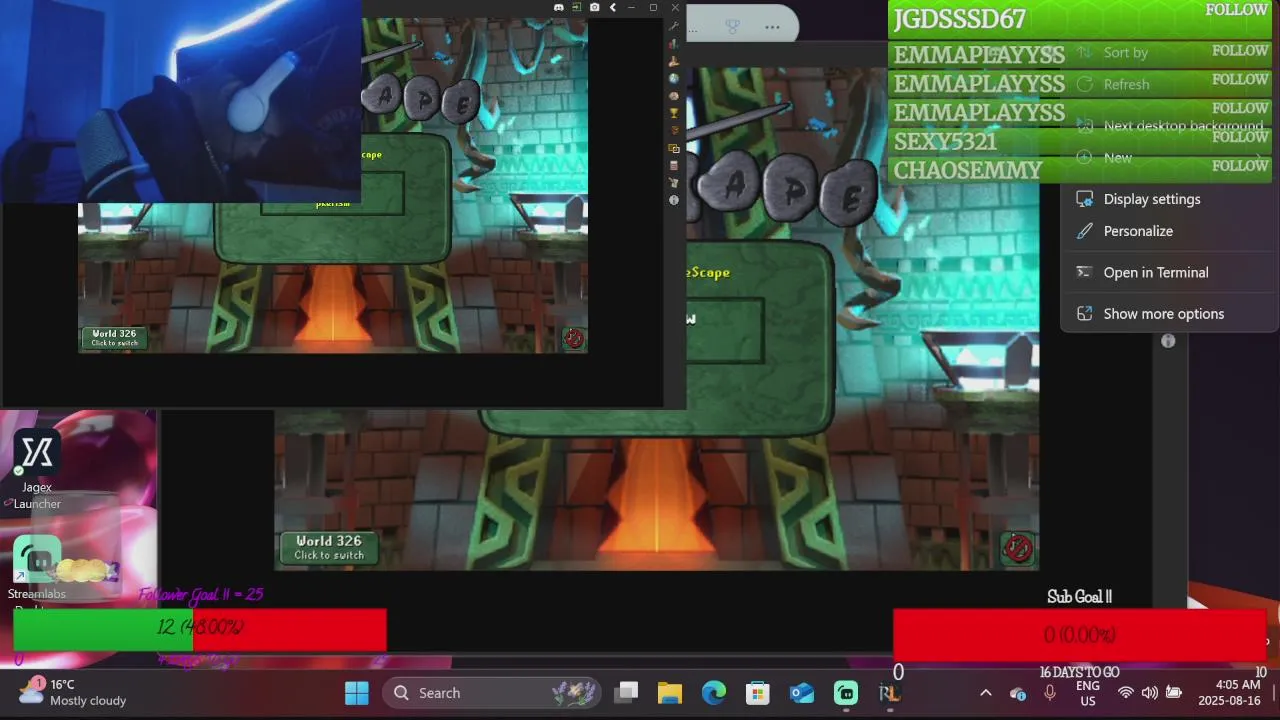Screen dimensions: 1280x720
Task: Click the webcam overlay thumbnail
Action: click(180, 101)
